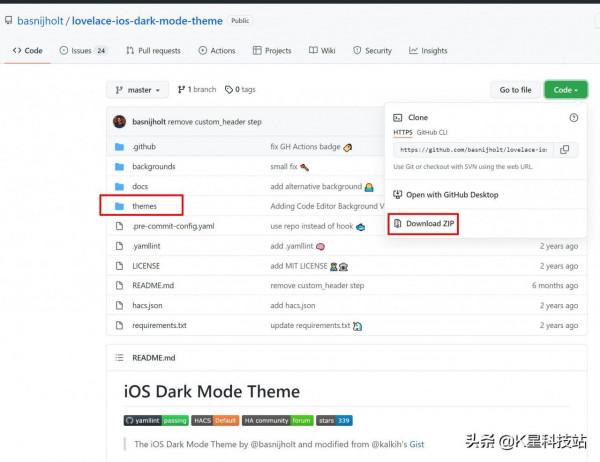Click the commit author avatar
Image resolution: width=600 pixels, height=462 pixels.
(120, 121)
